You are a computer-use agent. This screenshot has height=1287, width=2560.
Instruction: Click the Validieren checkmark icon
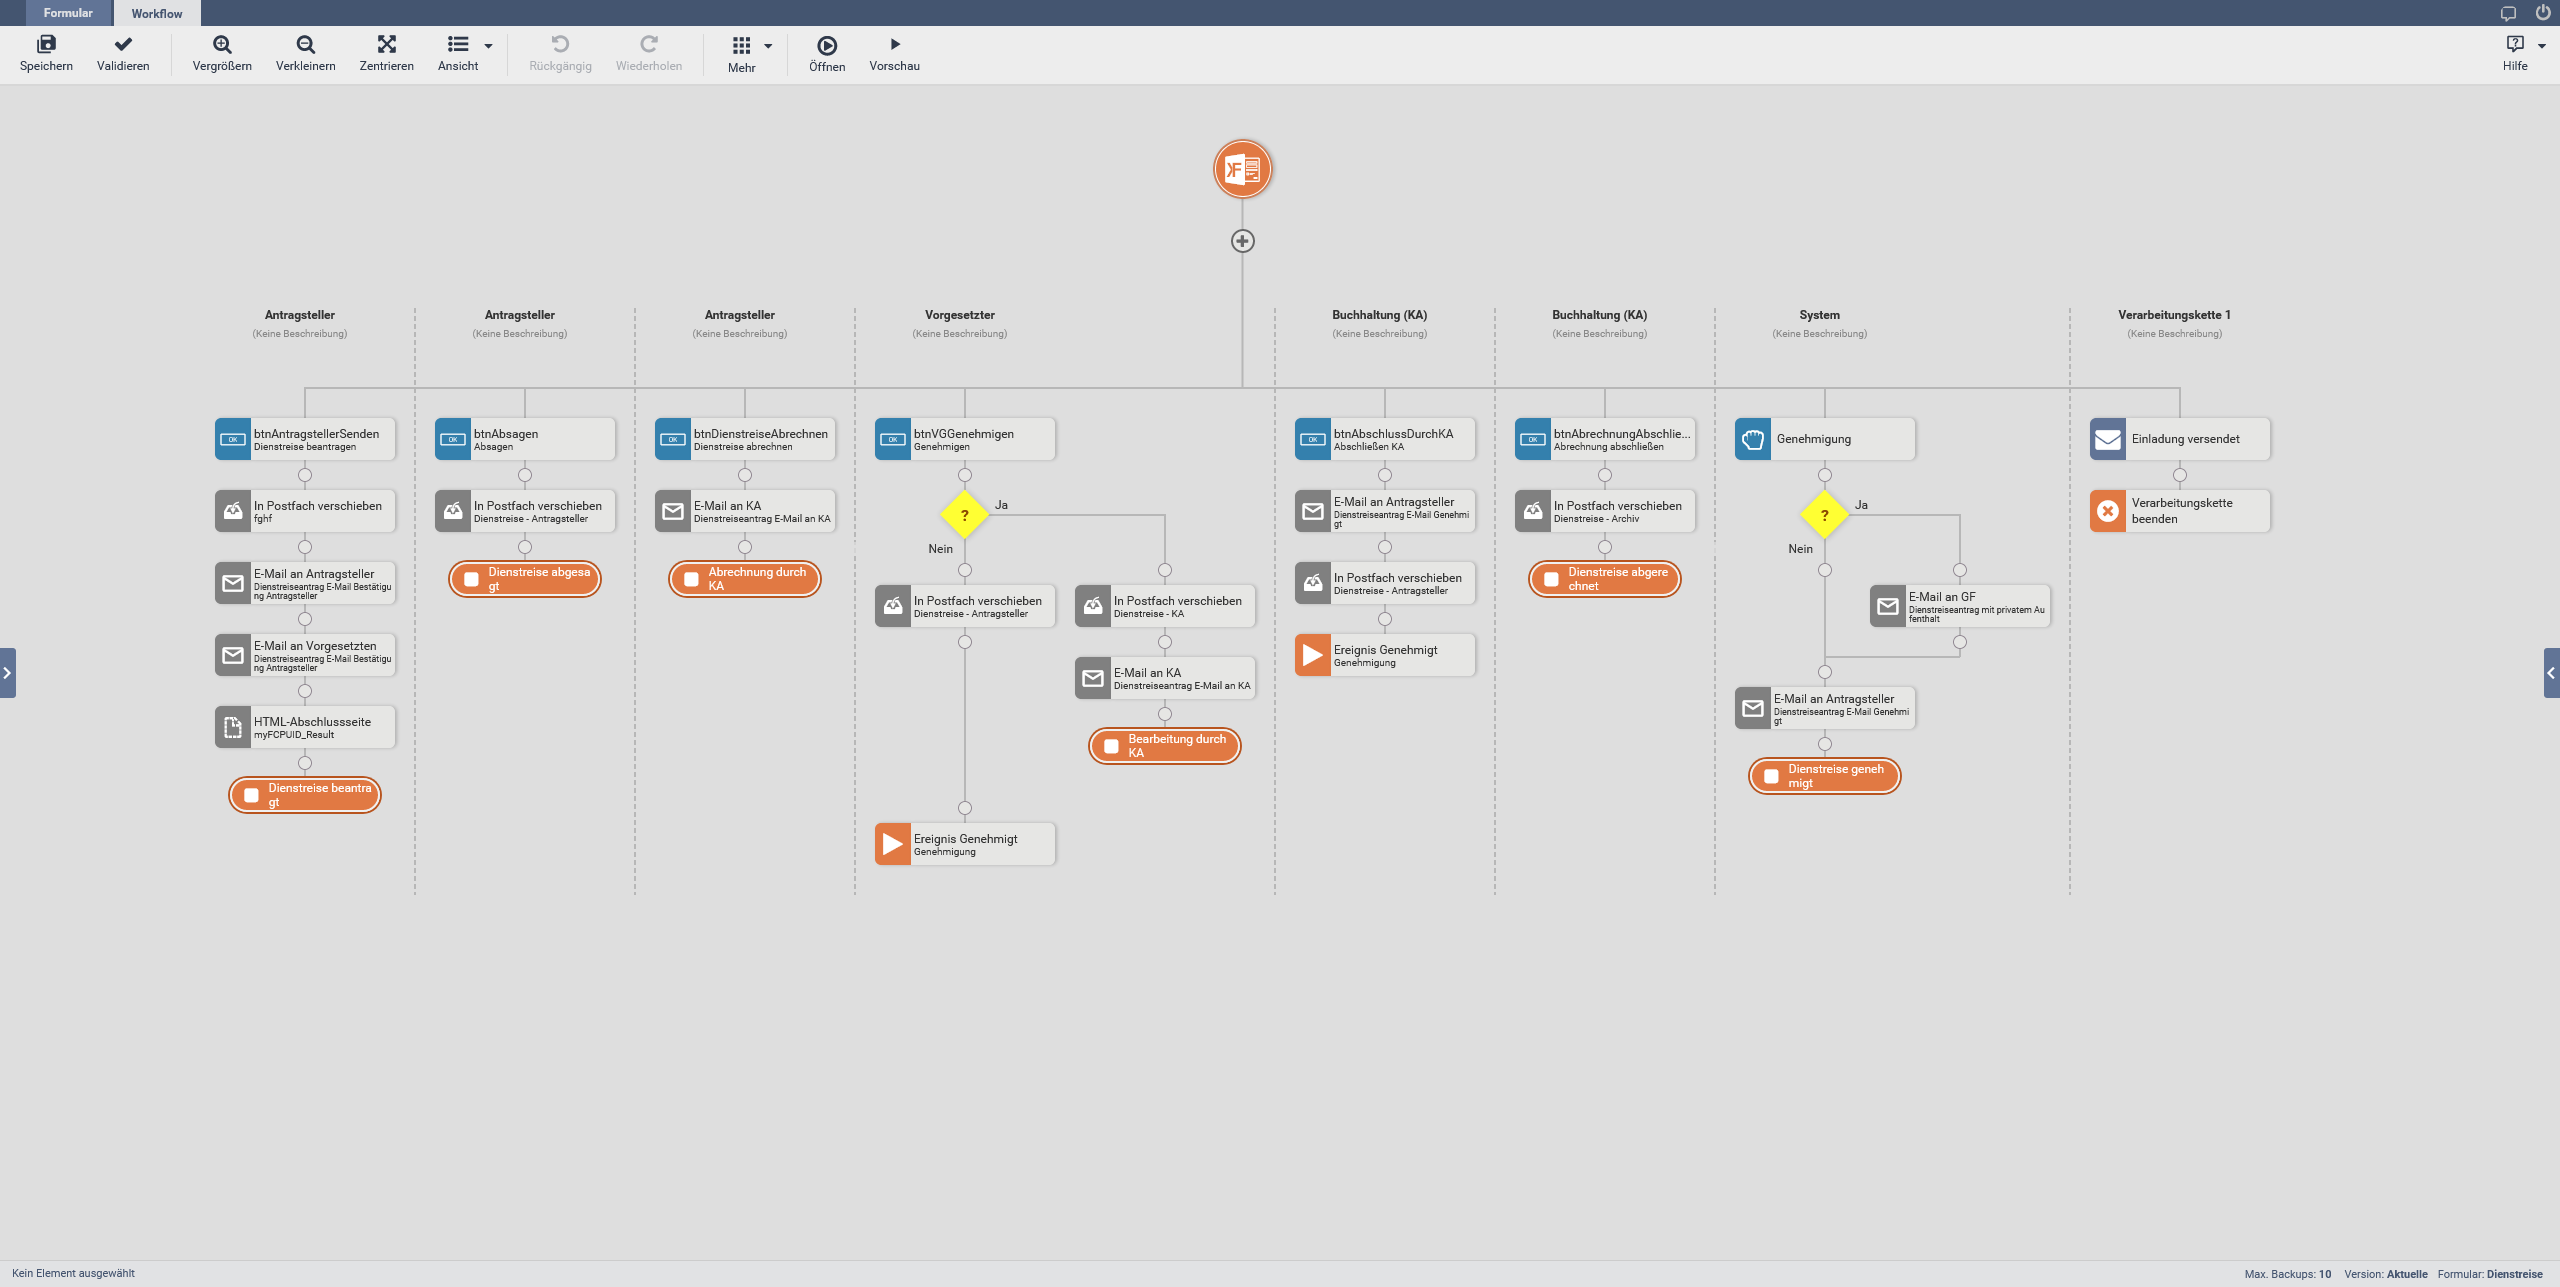(123, 45)
